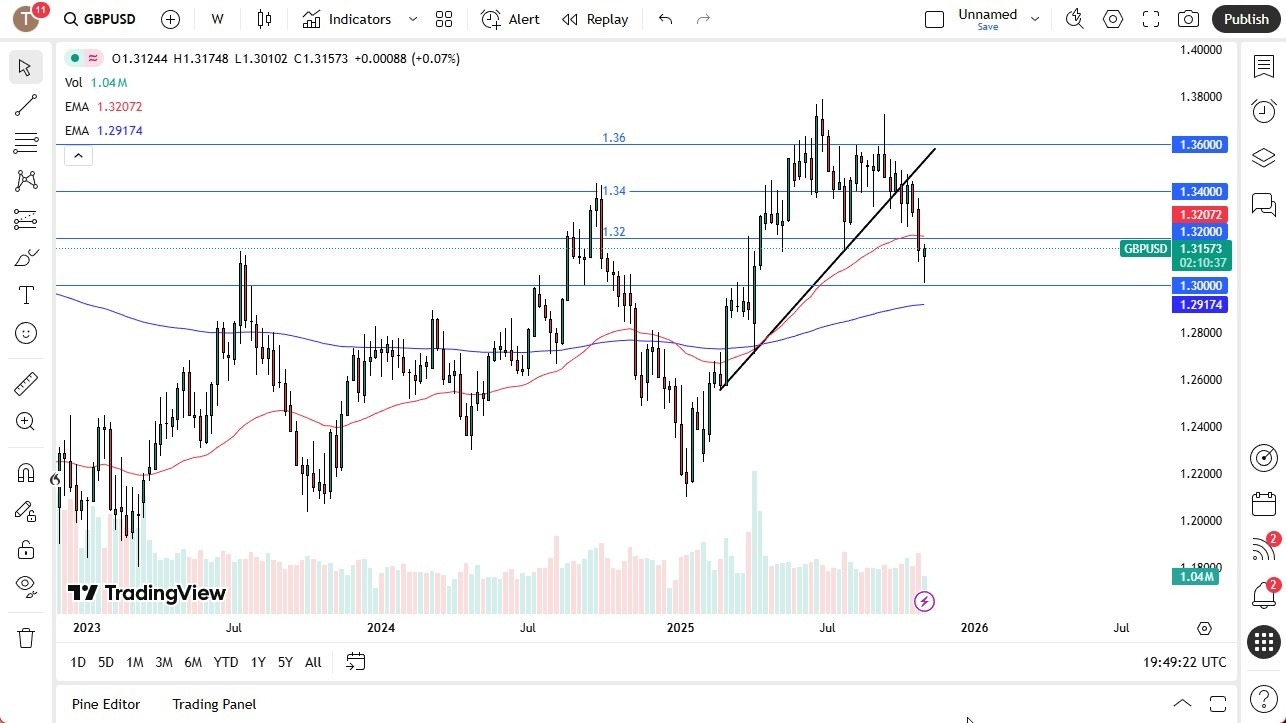The height and width of the screenshot is (723, 1286).
Task: Toggle magnet mode for drawings
Action: pos(26,472)
